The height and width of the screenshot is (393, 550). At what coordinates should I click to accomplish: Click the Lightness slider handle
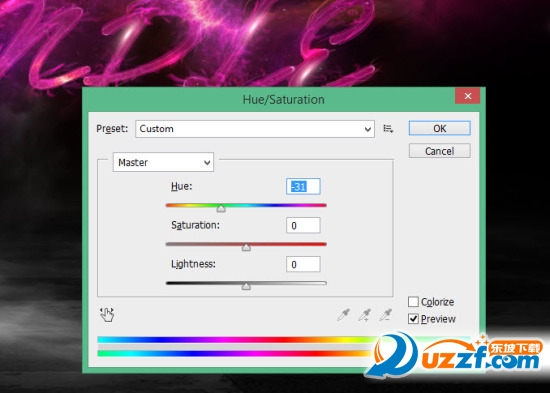point(246,286)
